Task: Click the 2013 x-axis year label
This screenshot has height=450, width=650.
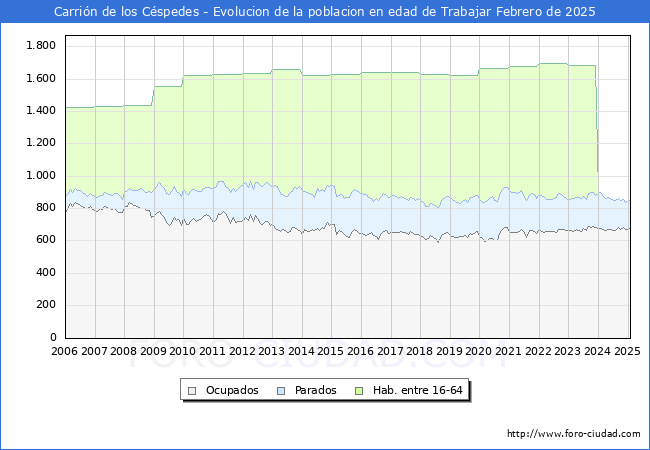Action: [272, 351]
